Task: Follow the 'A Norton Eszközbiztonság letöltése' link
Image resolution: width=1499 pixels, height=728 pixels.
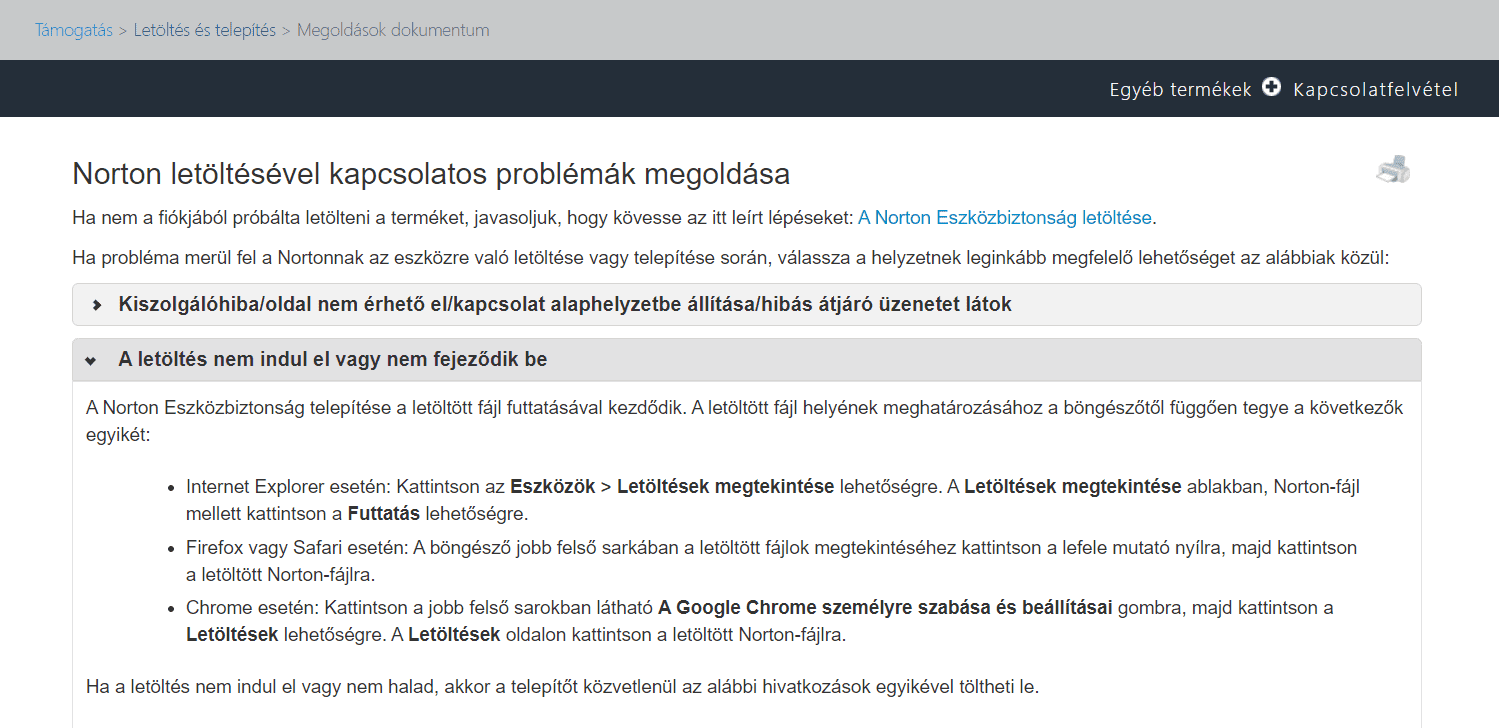Action: 1004,217
